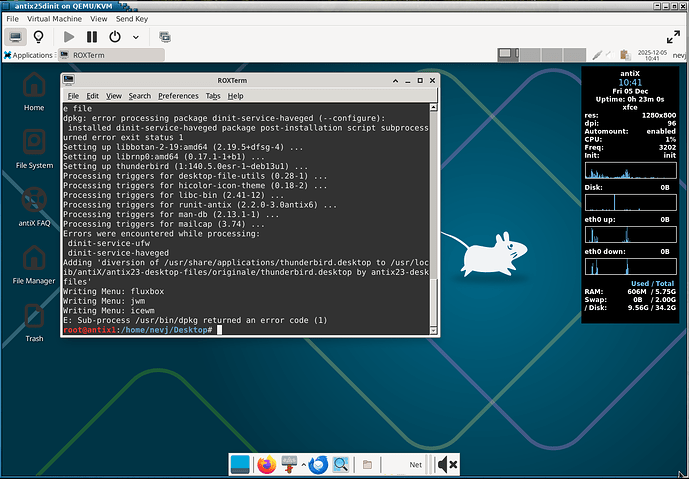This screenshot has height=479, width=689.
Task: Select the File Manager desktop icon
Action: pos(34,265)
